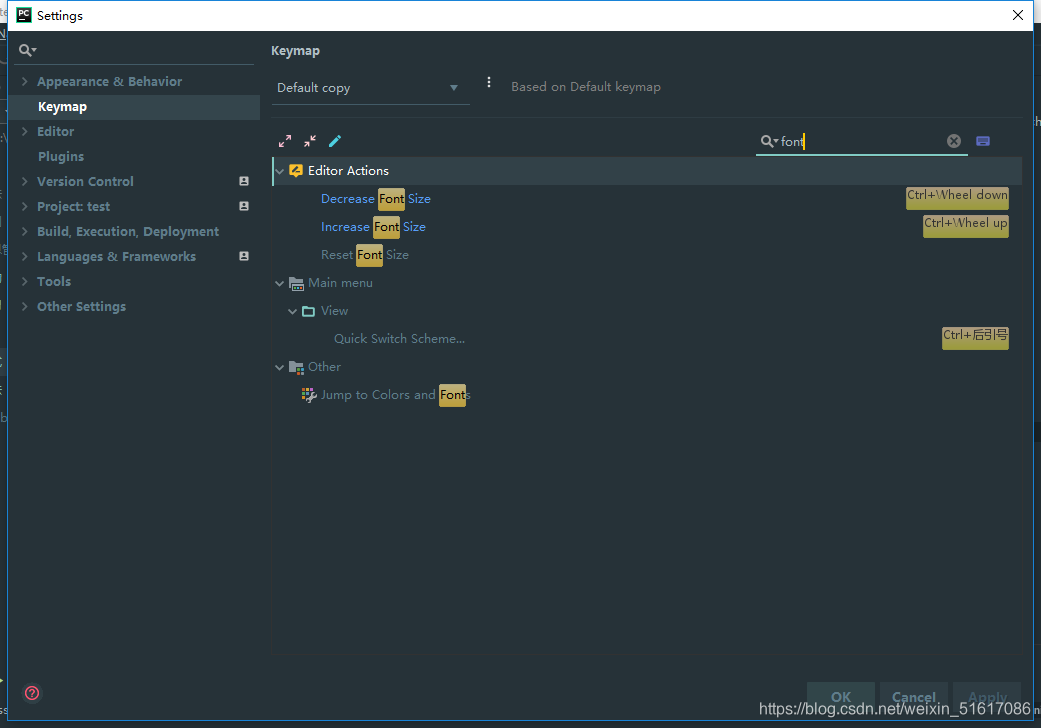Image resolution: width=1041 pixels, height=728 pixels.
Task: Click the Main menu folder icon
Action: click(297, 283)
